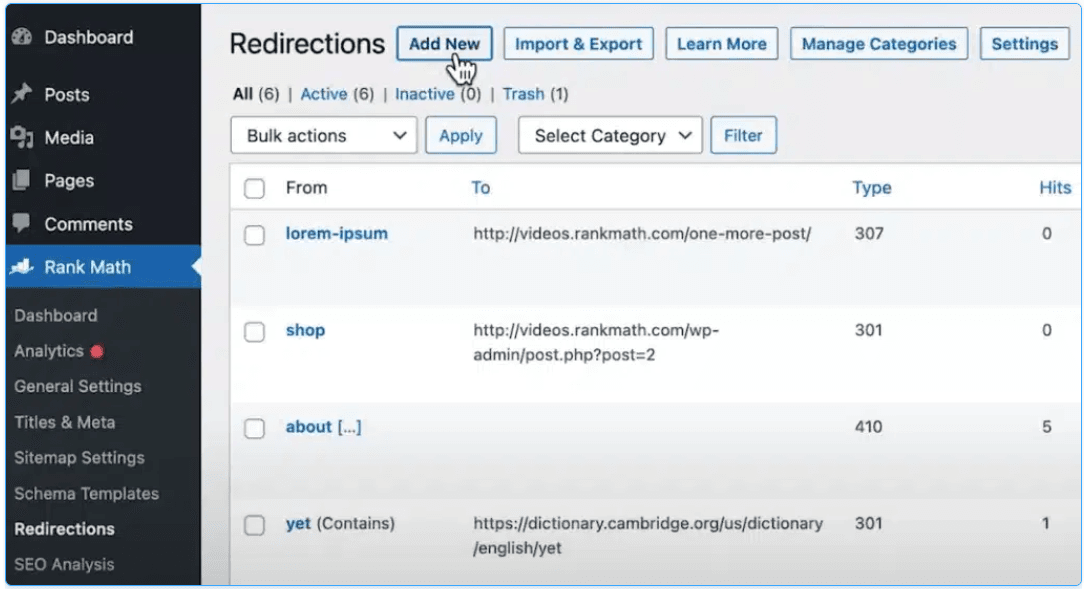The image size is (1084, 589).
Task: Open the about redirection entry
Action: [324, 427]
